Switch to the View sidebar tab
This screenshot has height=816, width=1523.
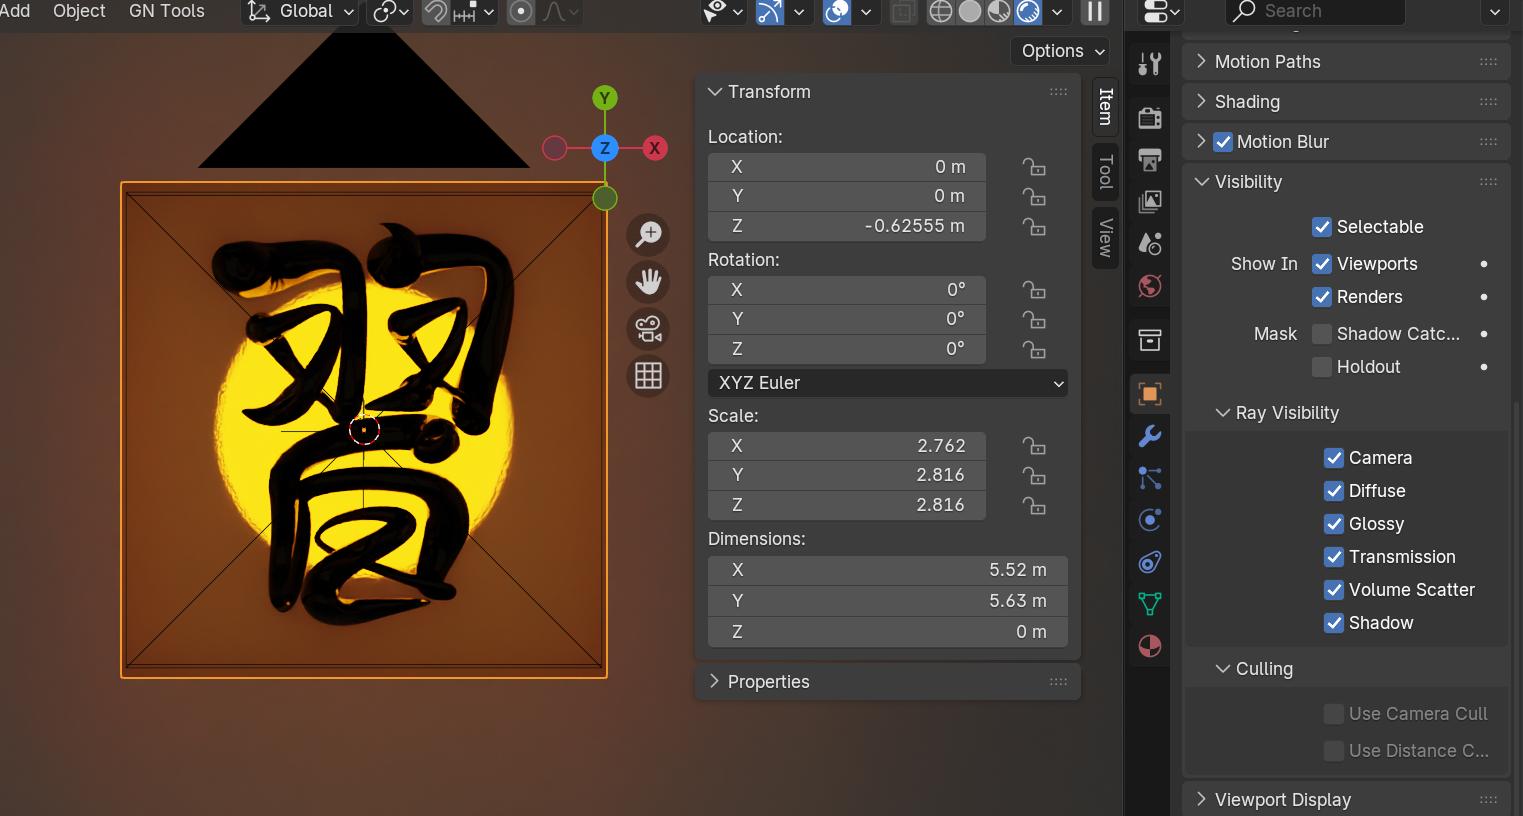(x=1105, y=237)
